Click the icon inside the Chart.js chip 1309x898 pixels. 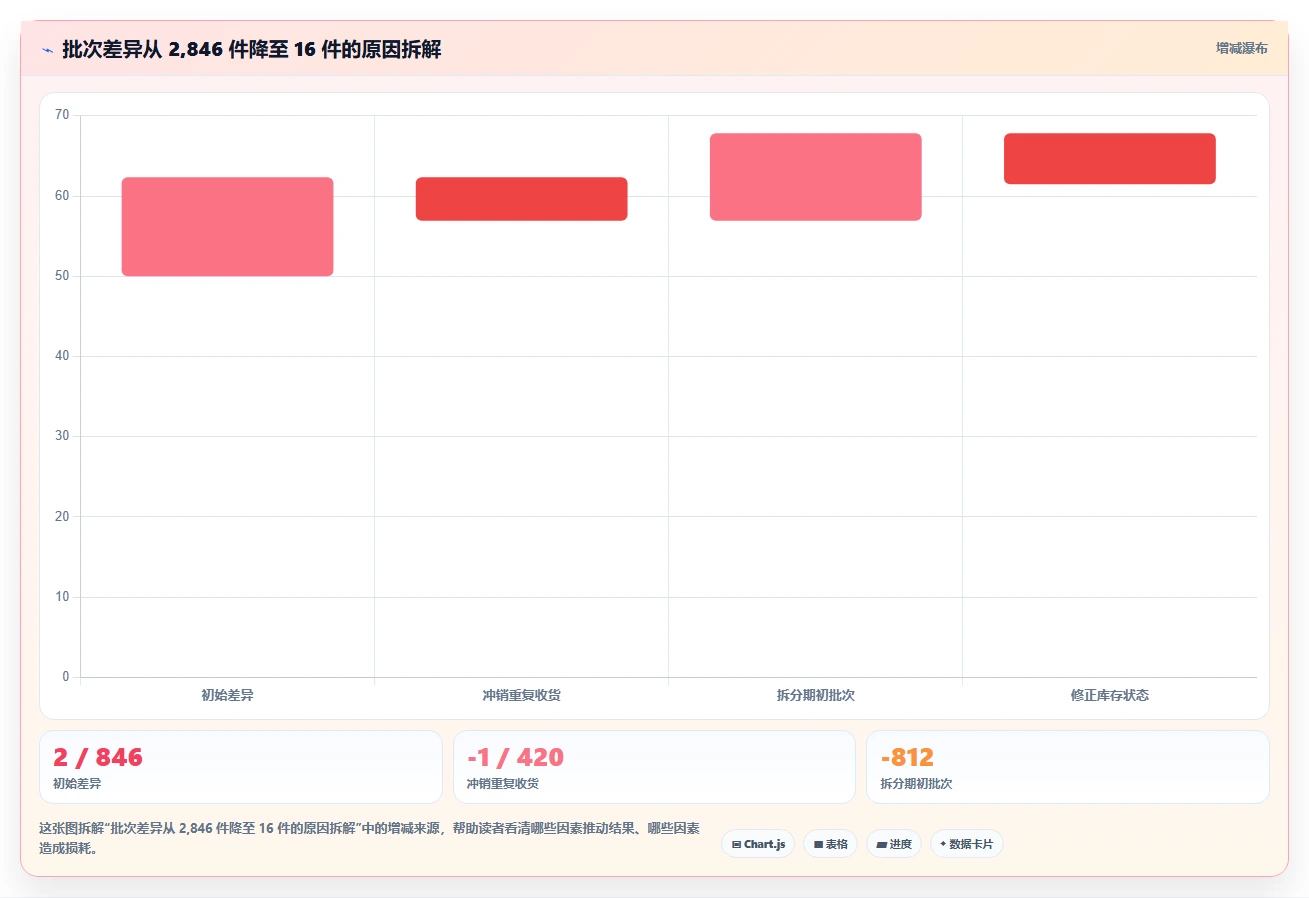(736, 845)
